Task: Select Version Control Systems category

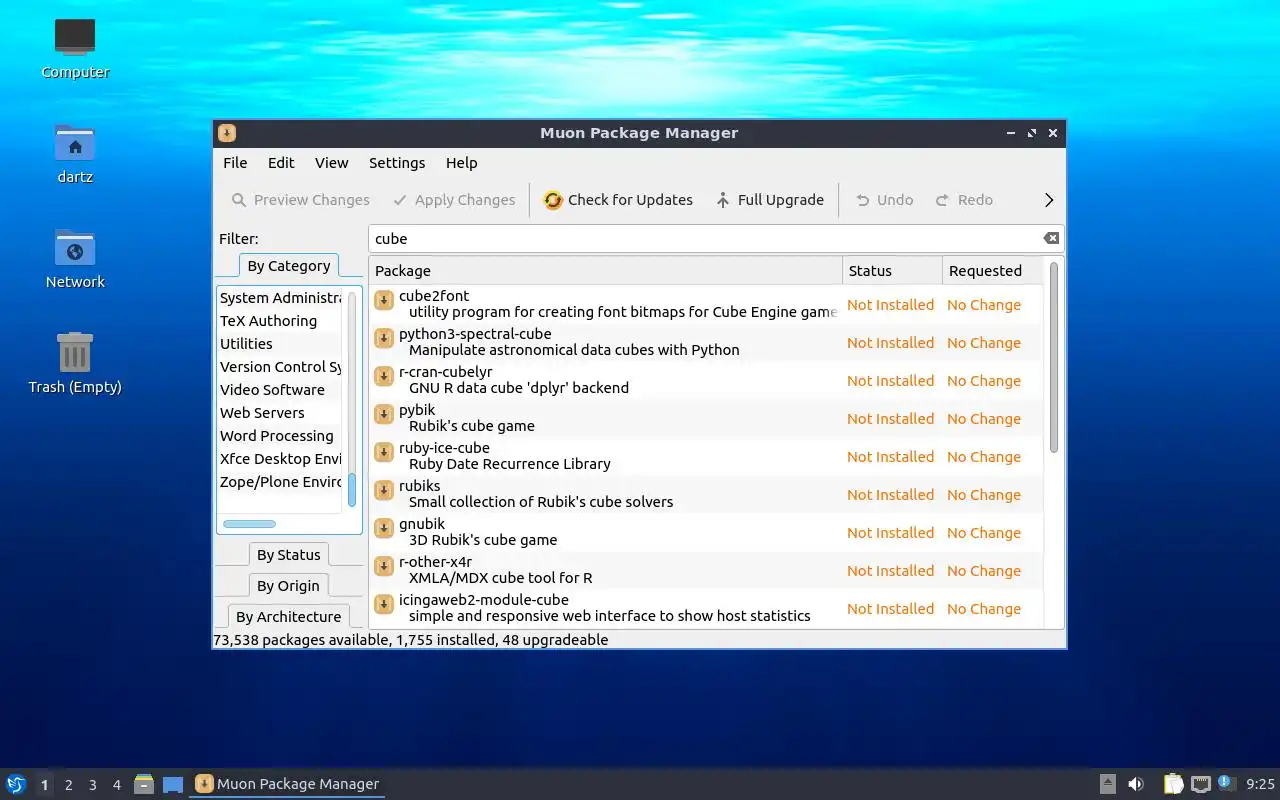Action: 281,367
